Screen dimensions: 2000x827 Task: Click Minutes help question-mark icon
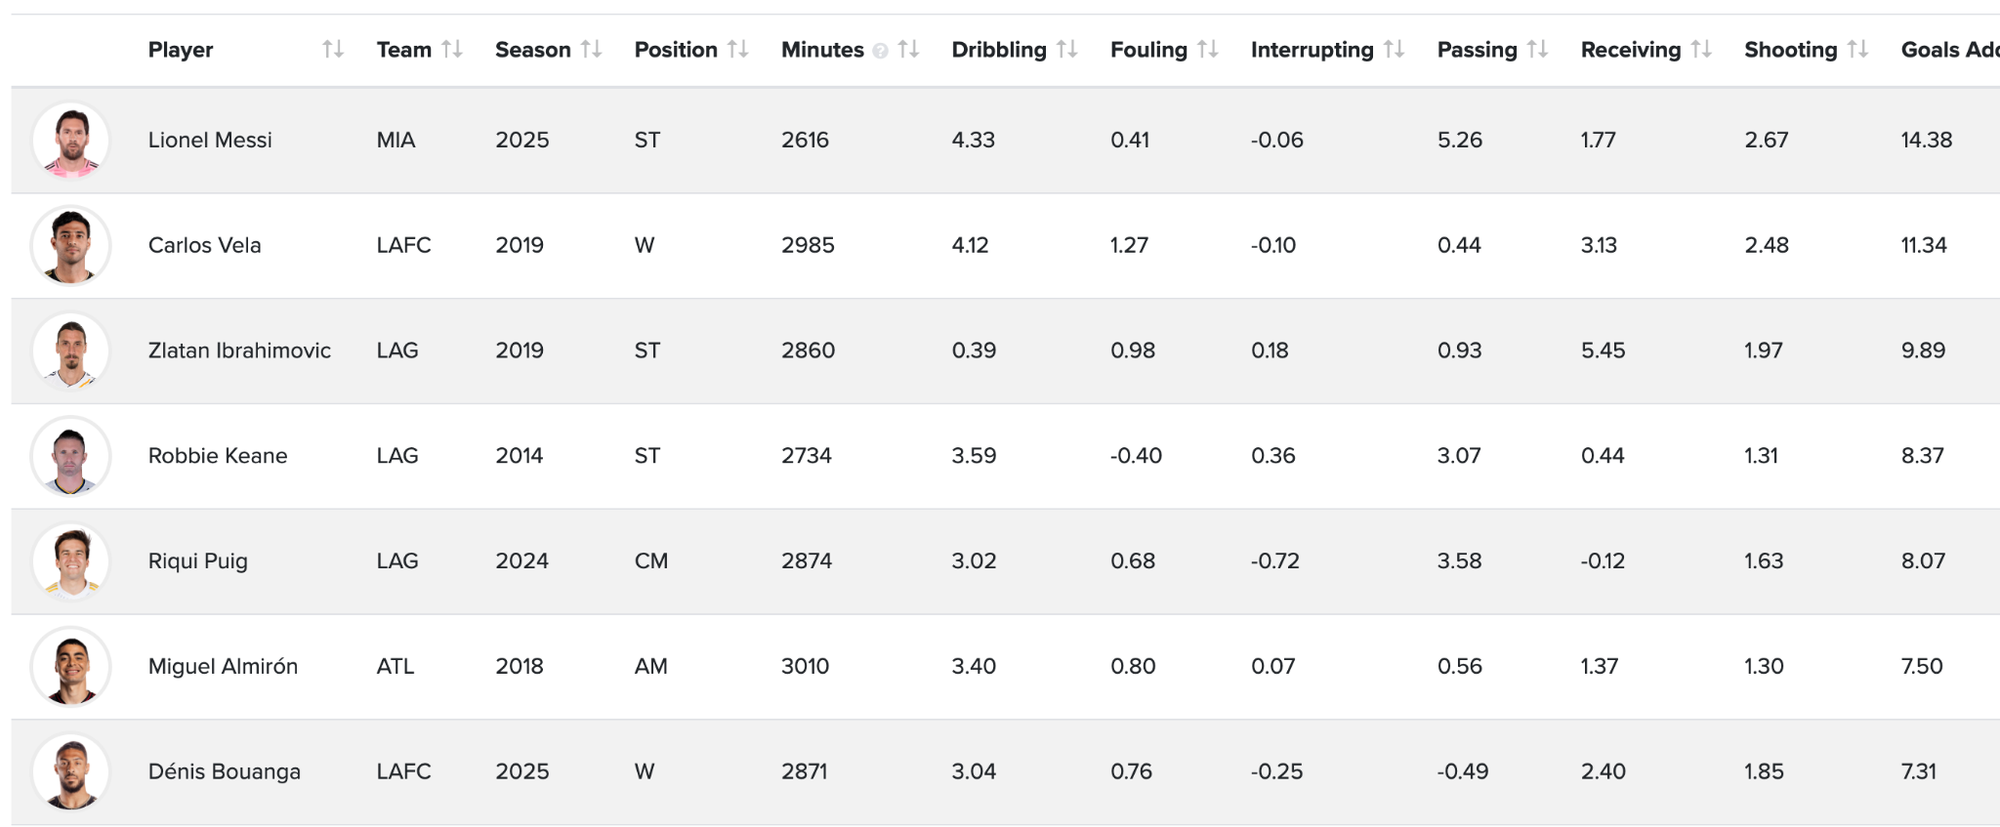880,51
